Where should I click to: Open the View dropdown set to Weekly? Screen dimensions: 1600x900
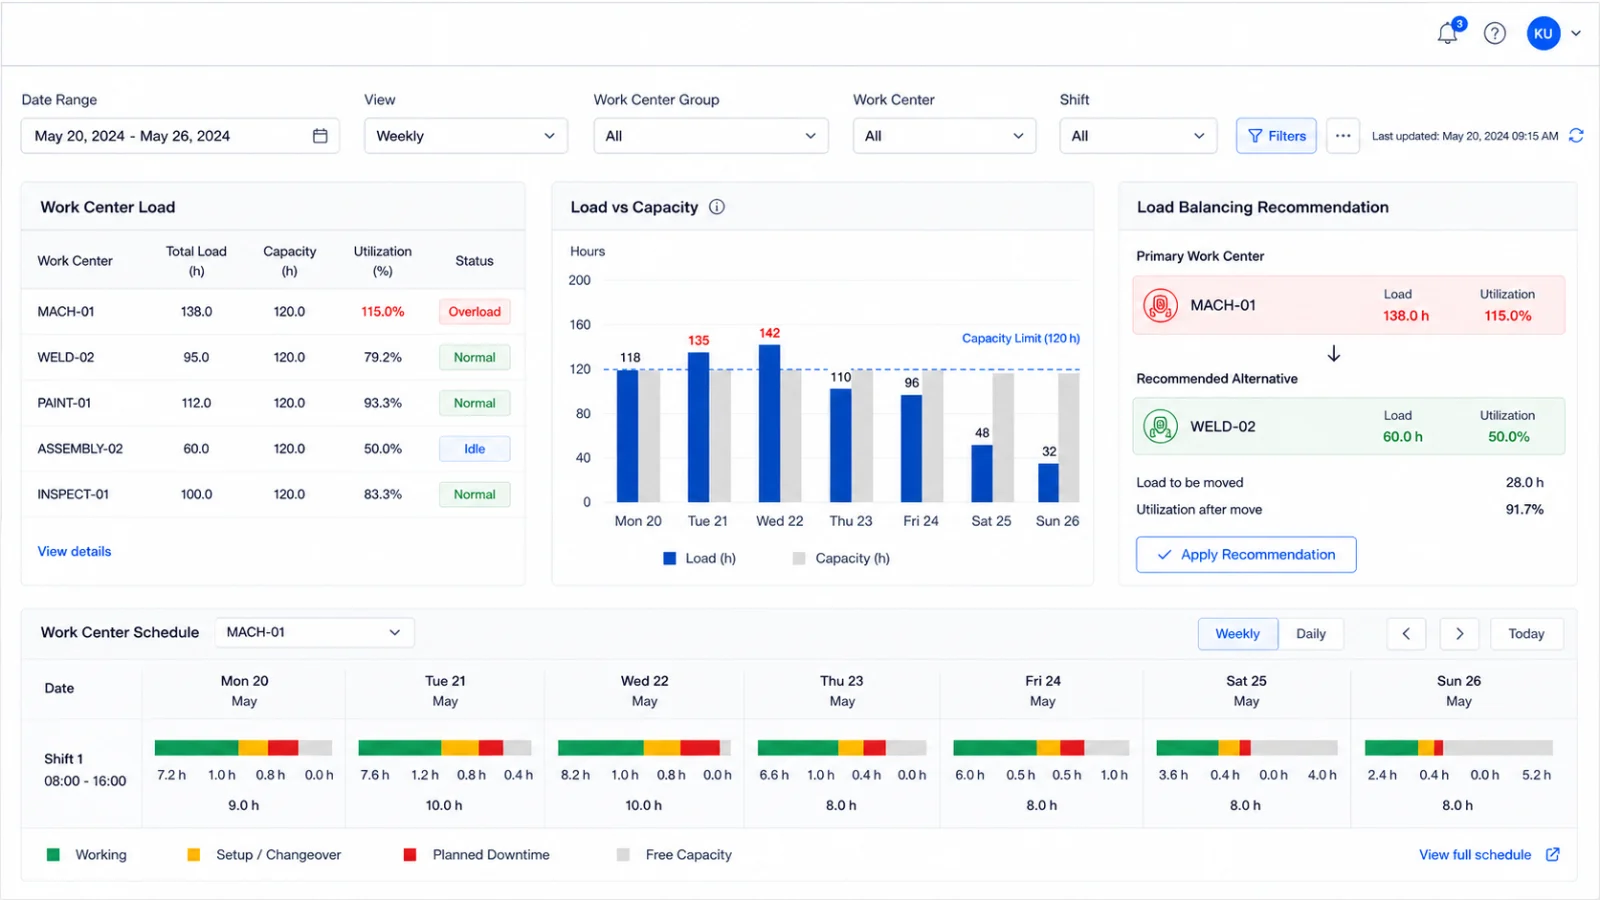pos(466,136)
